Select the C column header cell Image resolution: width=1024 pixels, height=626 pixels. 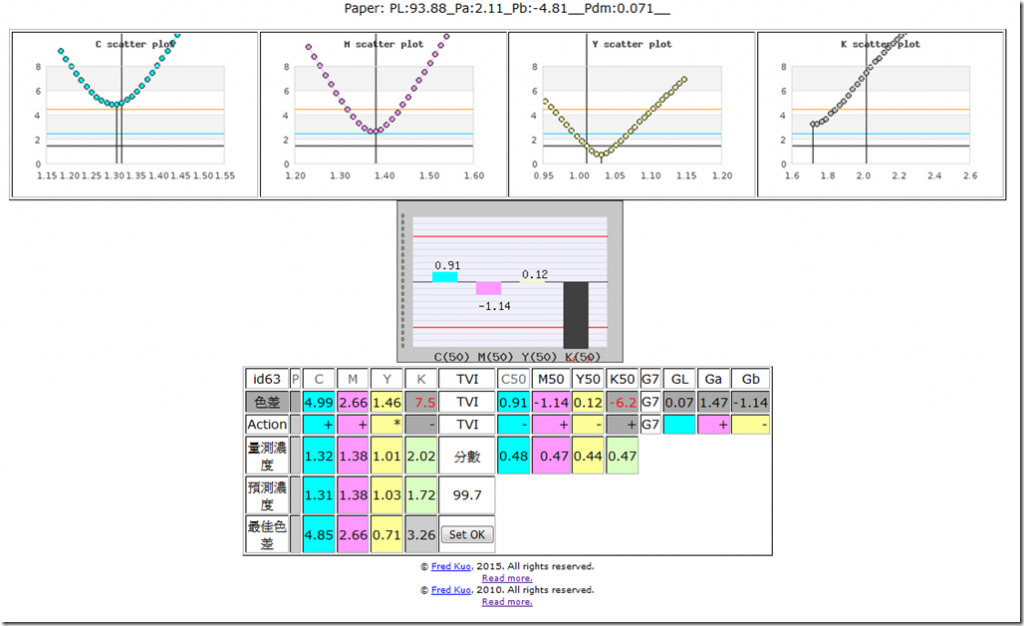click(x=319, y=379)
